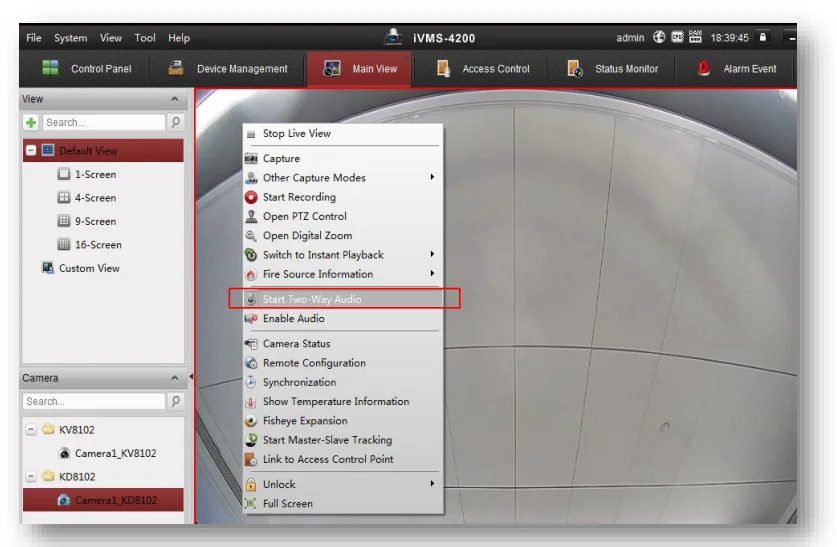The height and width of the screenshot is (547, 837).
Task: Click the search magnifier in Camera panel
Action: coord(175,401)
